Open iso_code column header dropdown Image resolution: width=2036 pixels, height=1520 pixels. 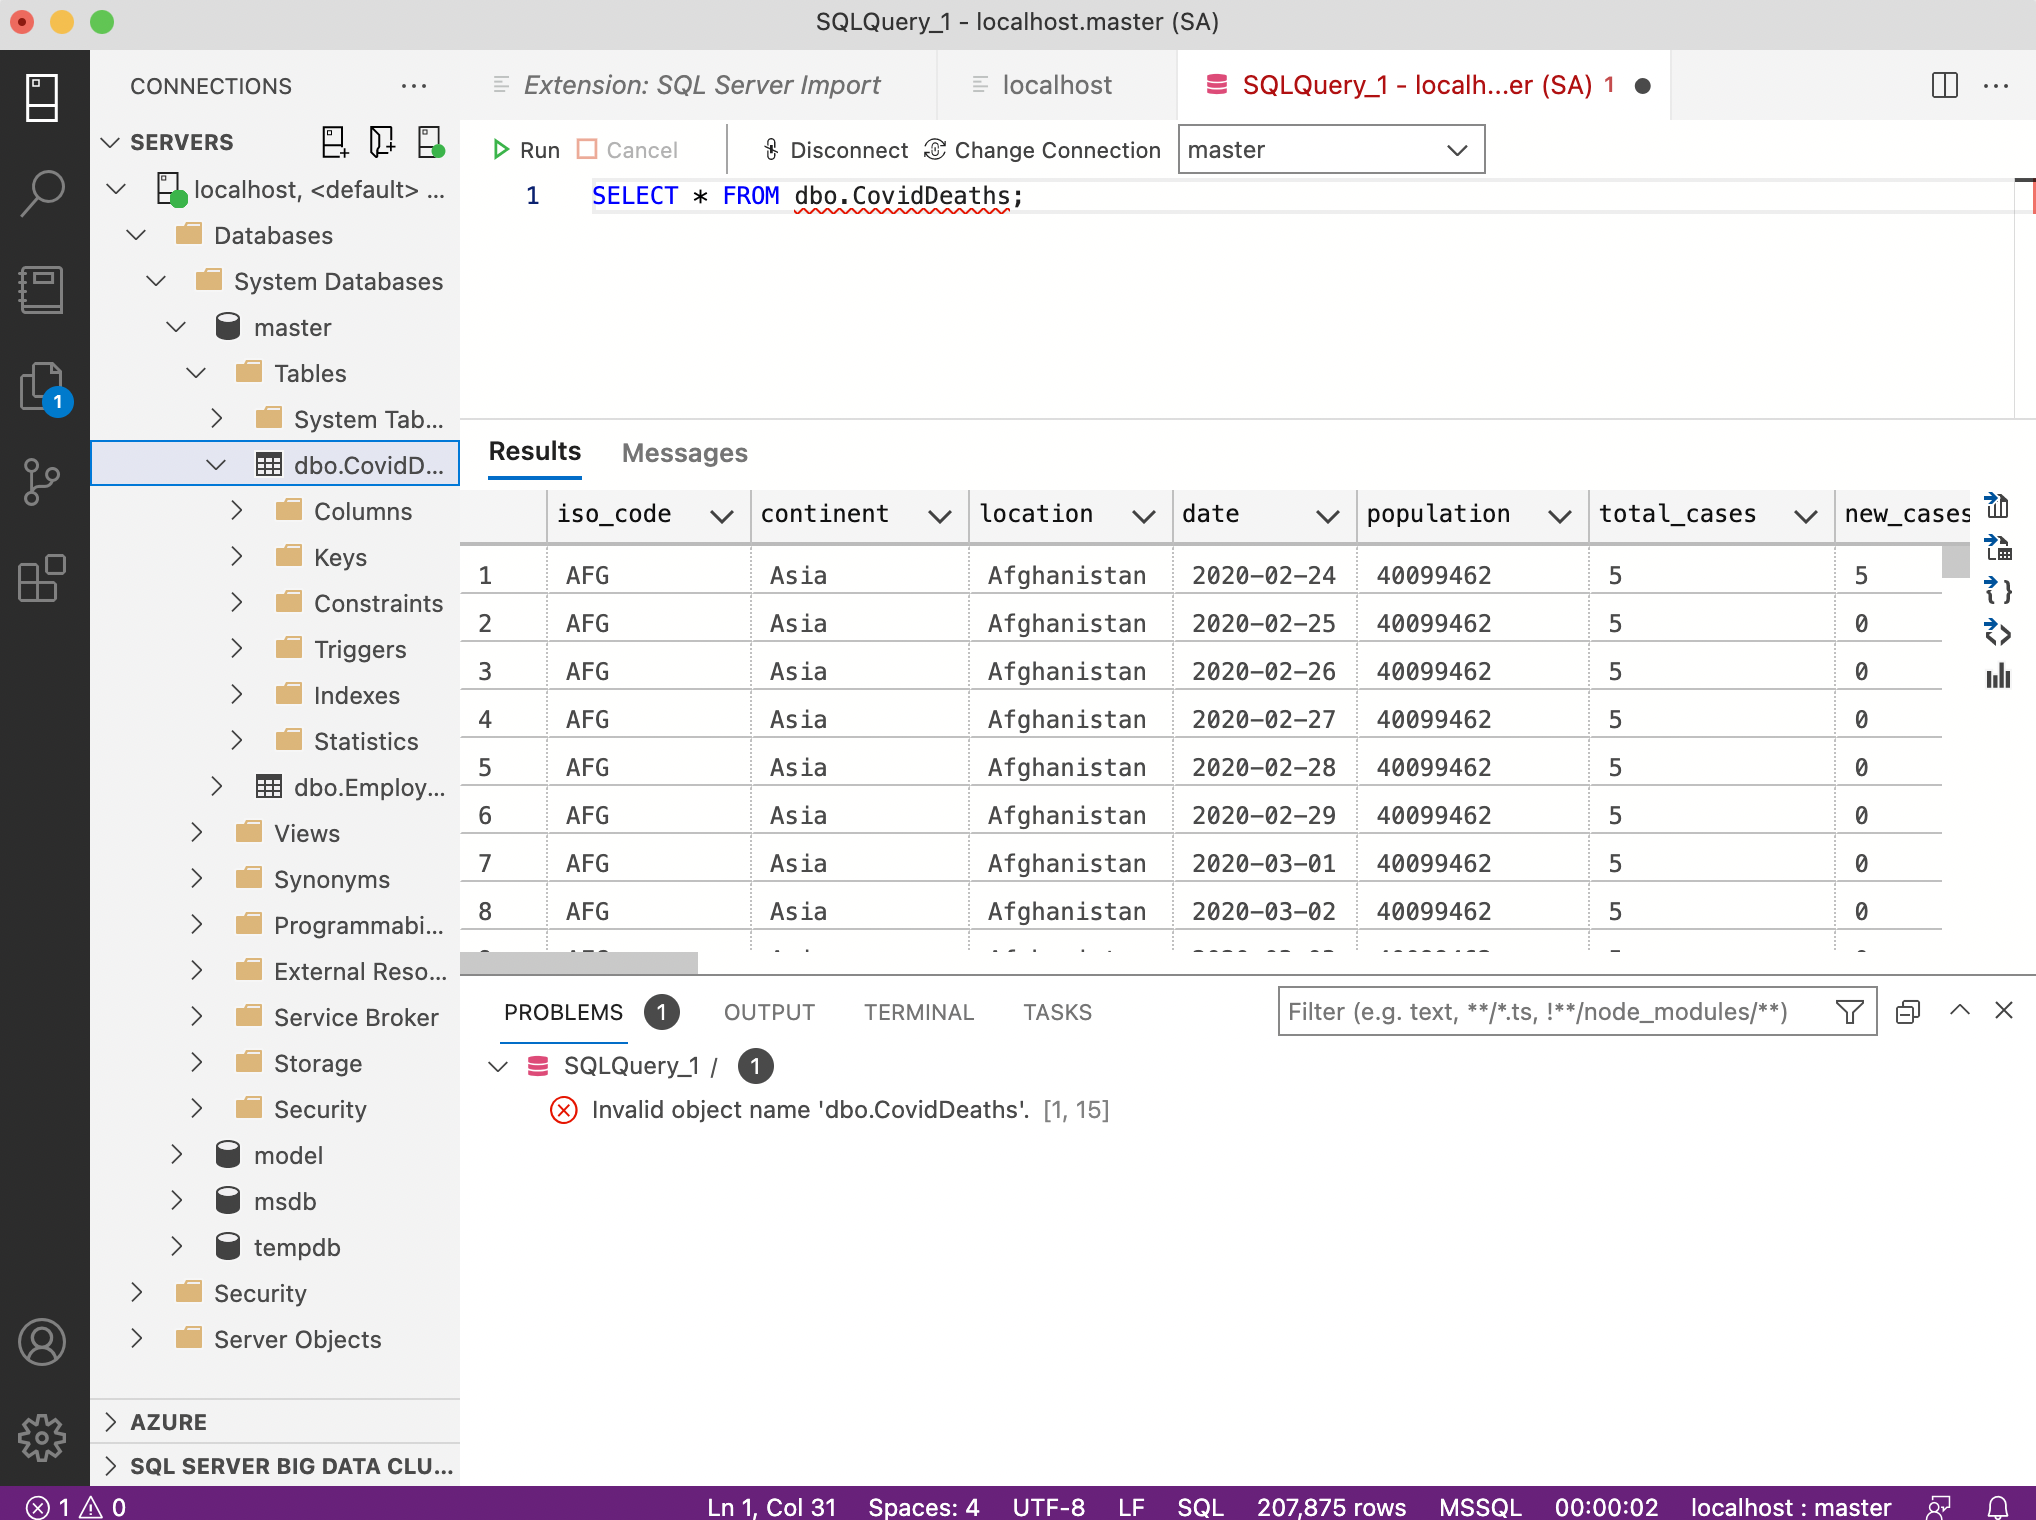pyautogui.click(x=722, y=516)
